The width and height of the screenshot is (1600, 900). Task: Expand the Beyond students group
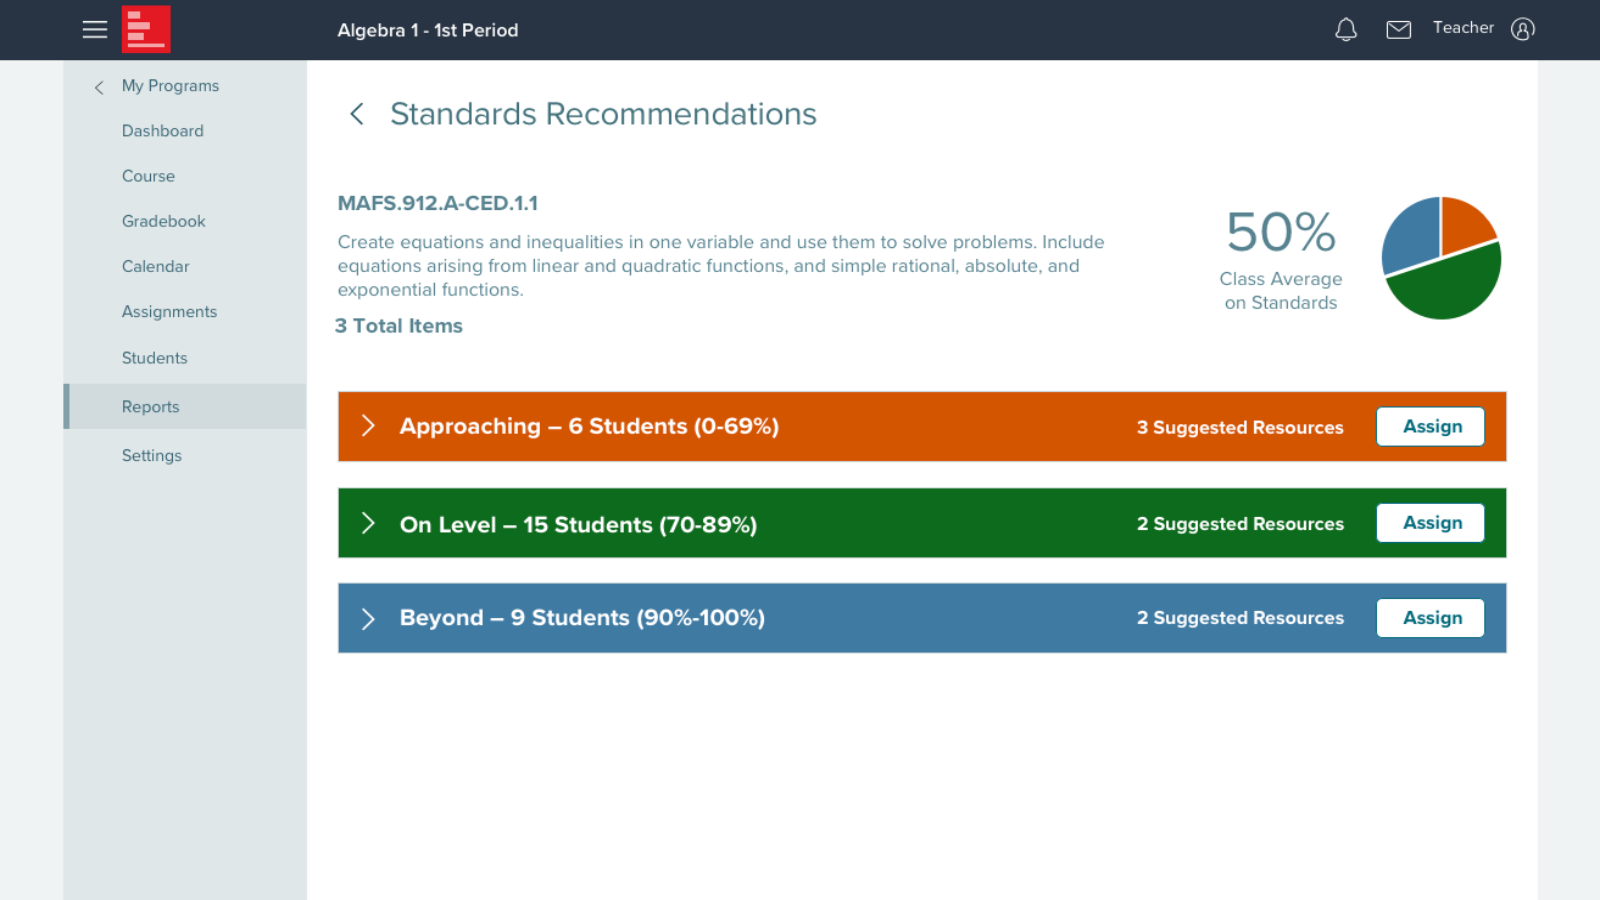tap(368, 619)
